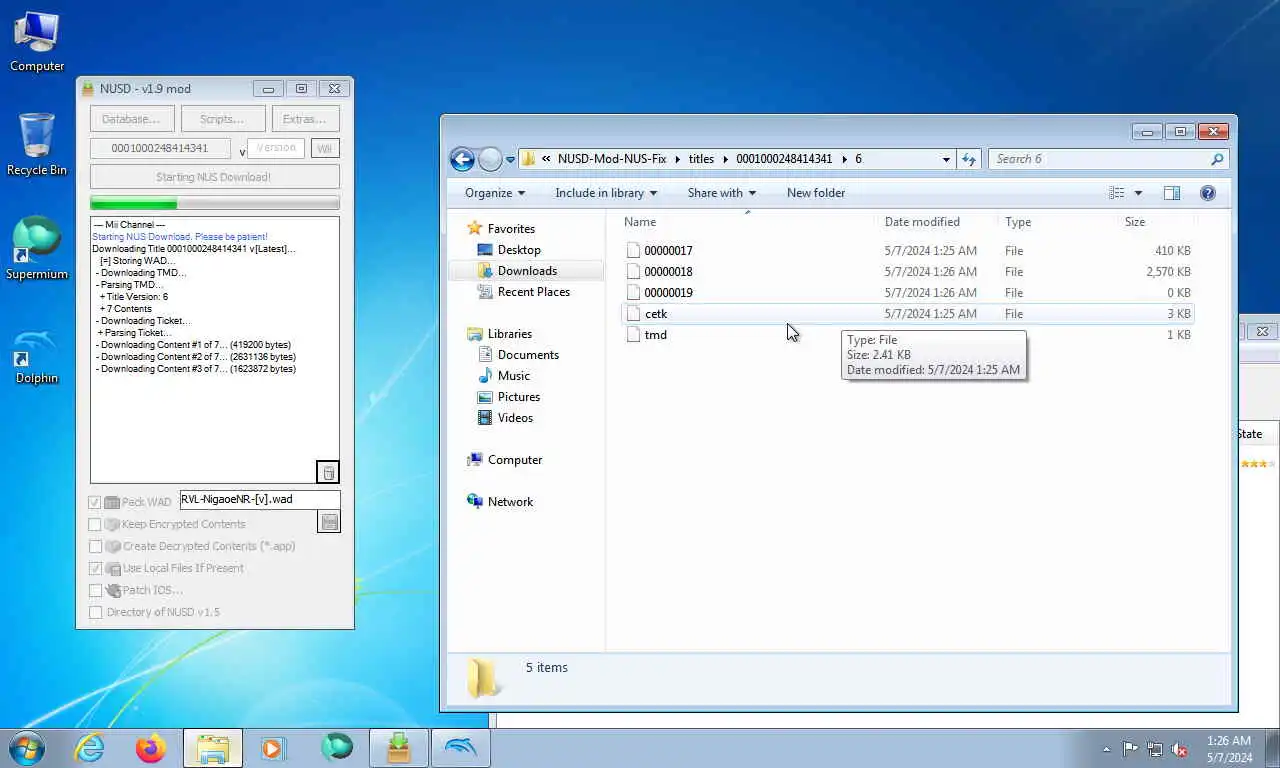The width and height of the screenshot is (1280, 768).
Task: Expand the address bar history dropdown
Action: pyautogui.click(x=946, y=159)
